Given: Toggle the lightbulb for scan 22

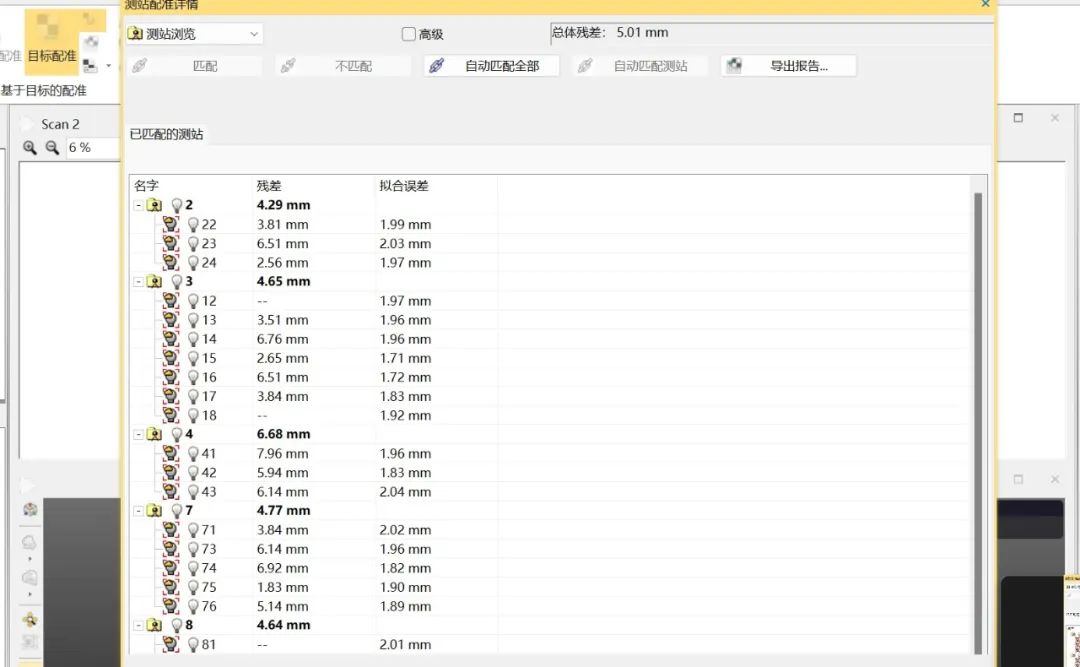Looking at the screenshot, I should tap(194, 225).
